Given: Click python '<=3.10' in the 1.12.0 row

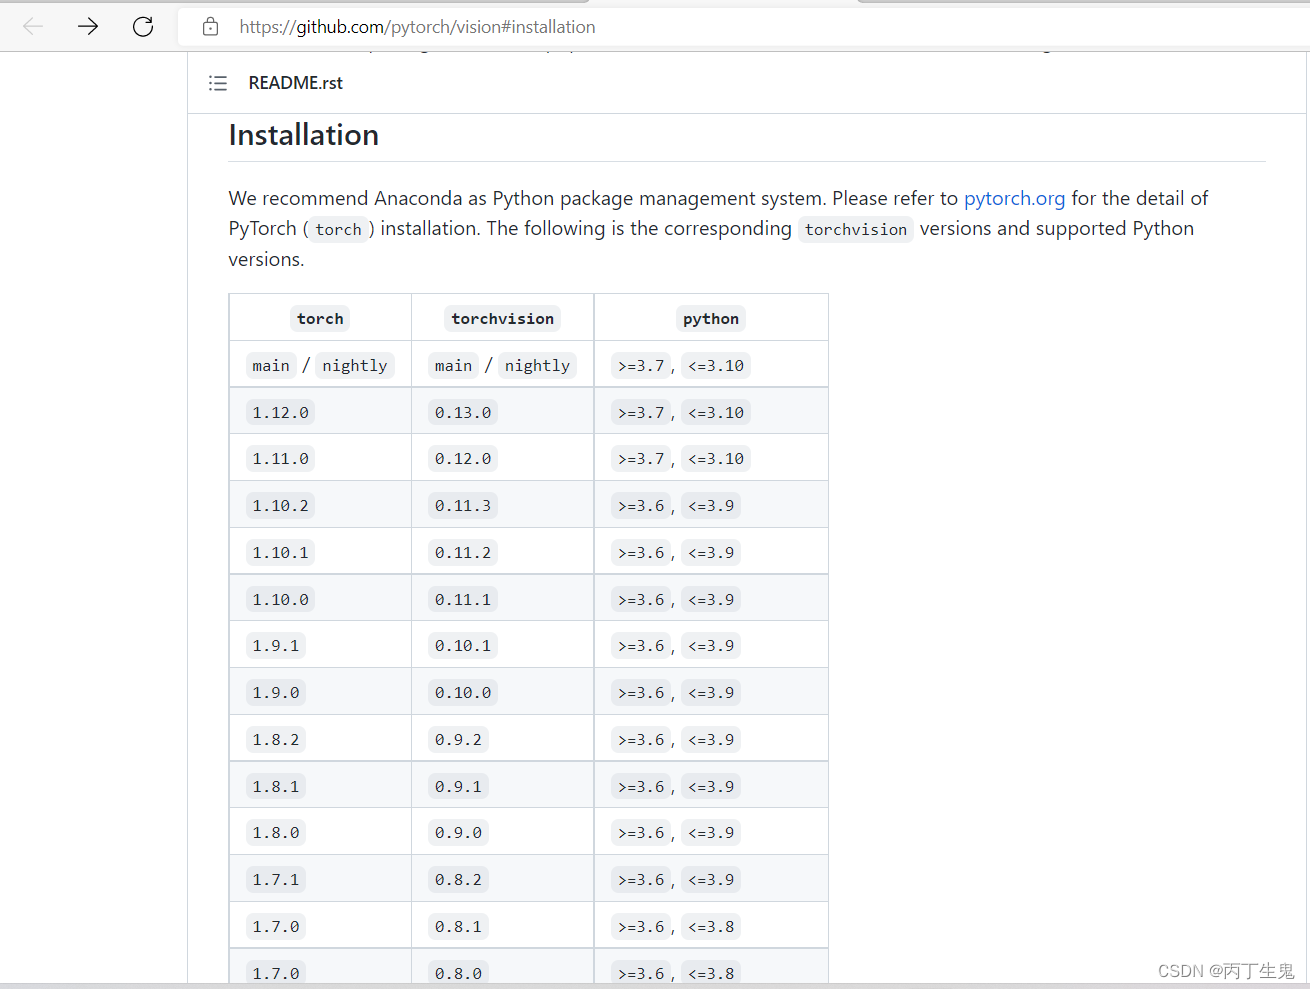Looking at the screenshot, I should (716, 412).
